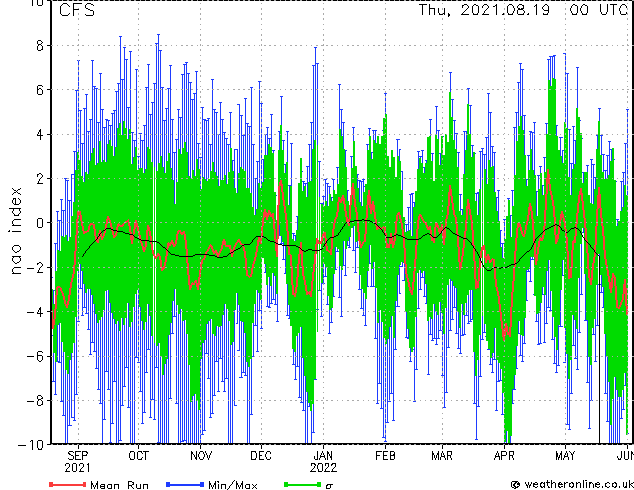Screen dimensions: 634x490
Task: Click the Mean Run legend label
Action: click(119, 484)
